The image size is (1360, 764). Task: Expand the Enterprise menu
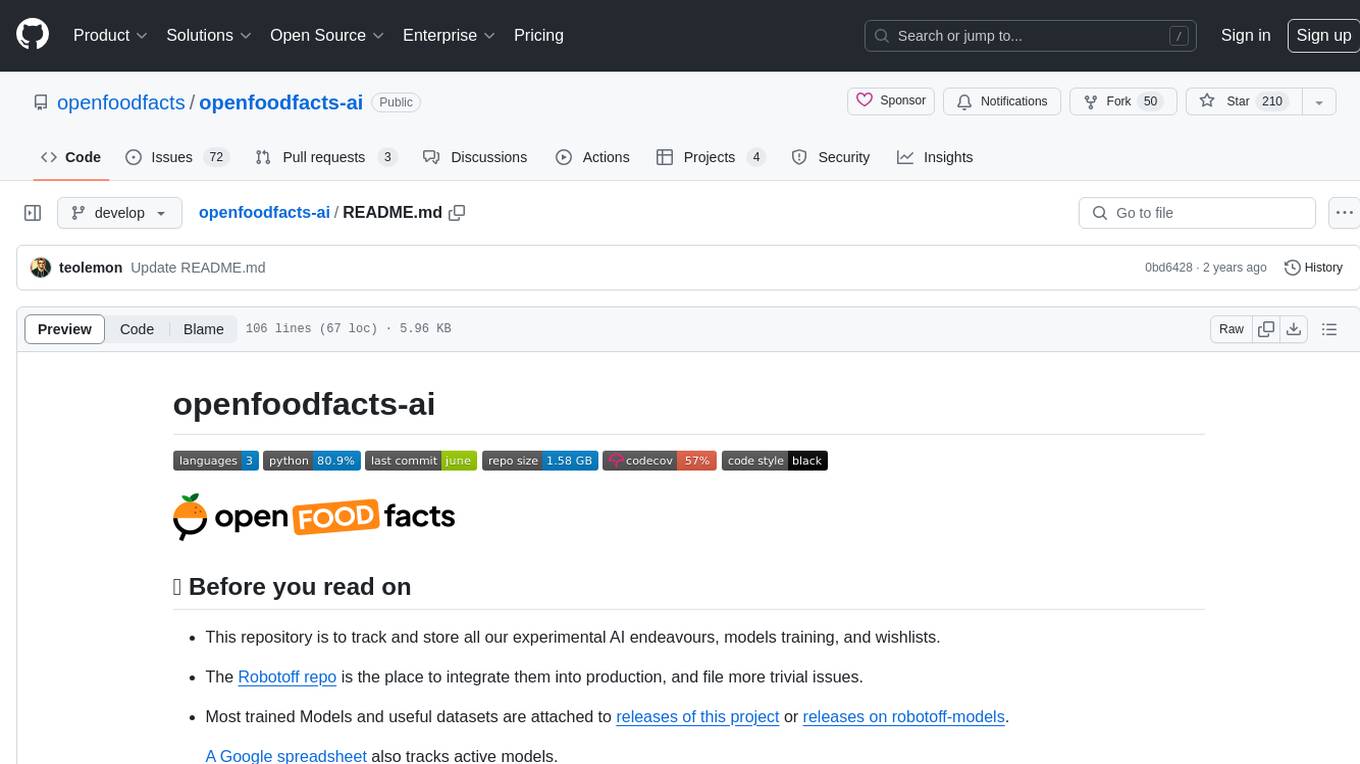coord(449,35)
